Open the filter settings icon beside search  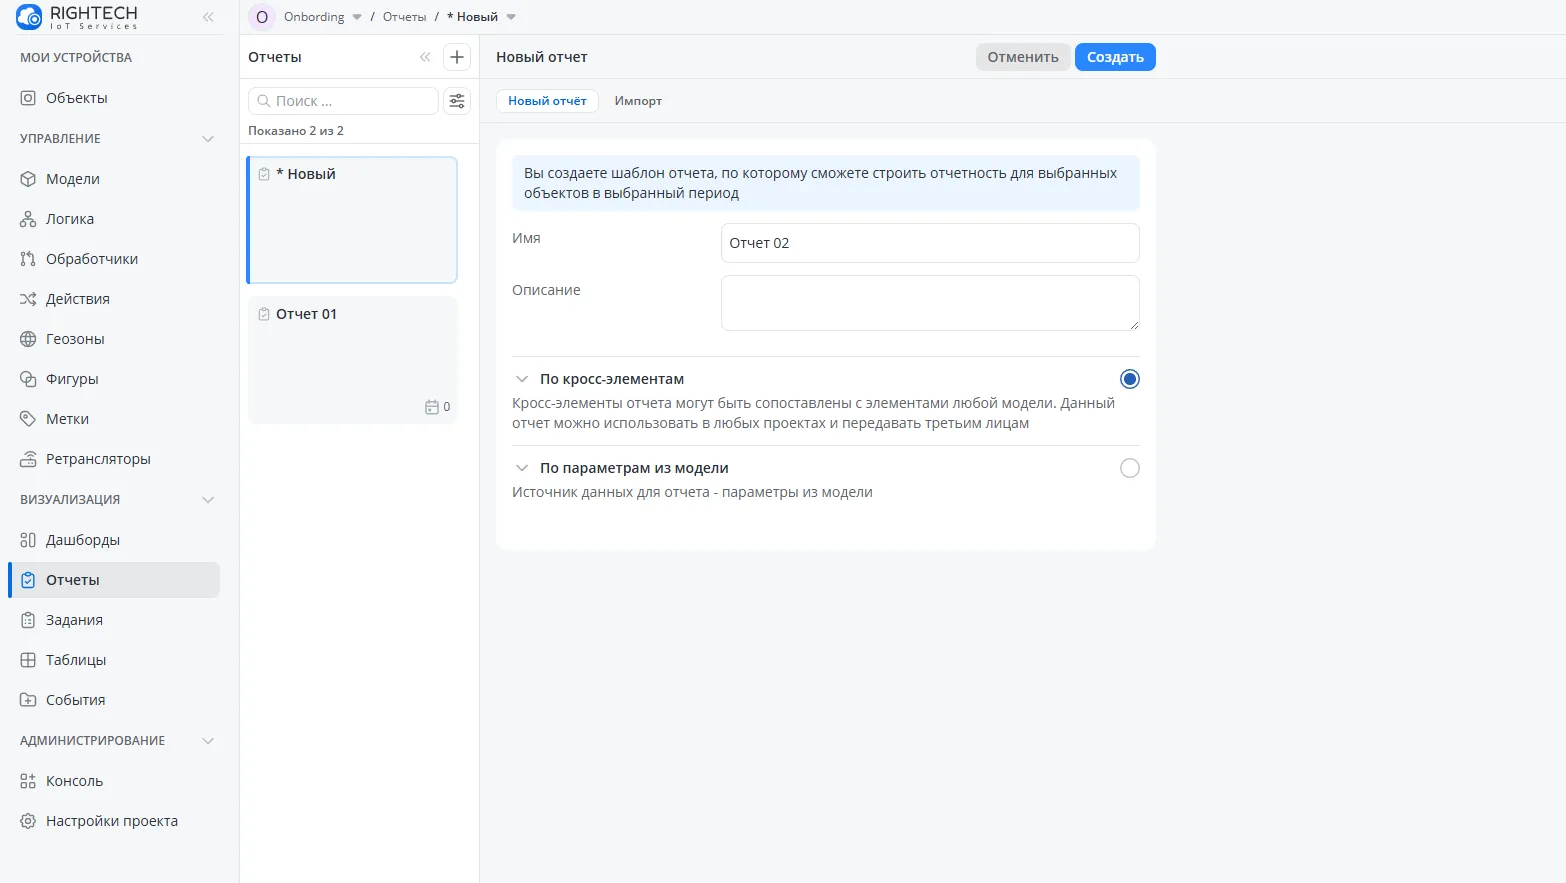click(x=457, y=101)
